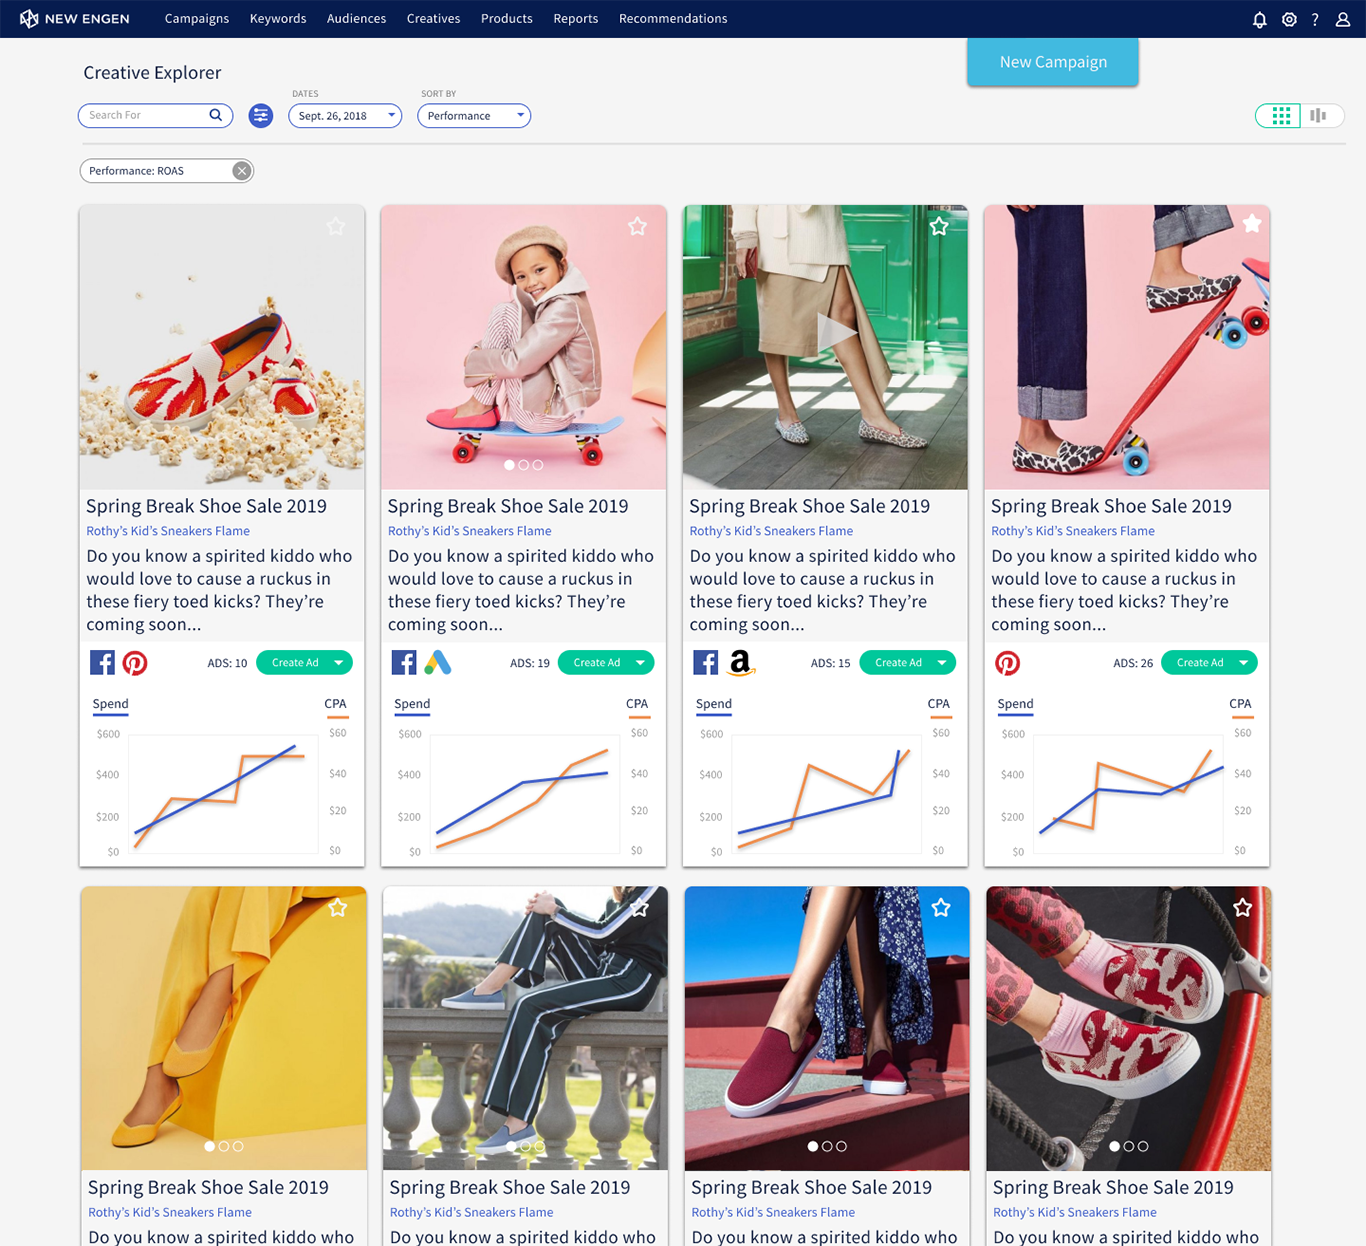This screenshot has width=1366, height=1246.
Task: Open the Products menu
Action: 507,19
